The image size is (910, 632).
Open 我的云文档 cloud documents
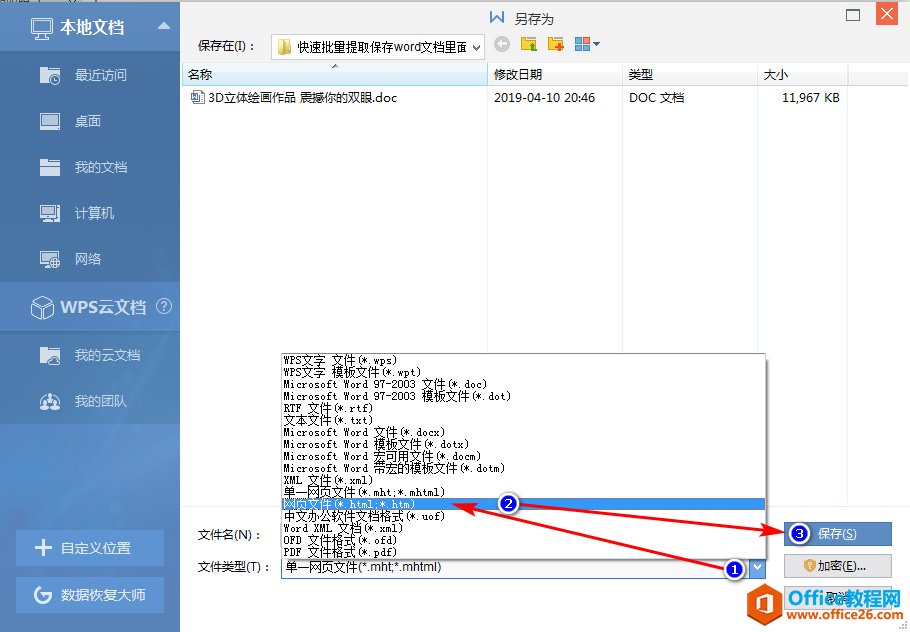(89, 355)
